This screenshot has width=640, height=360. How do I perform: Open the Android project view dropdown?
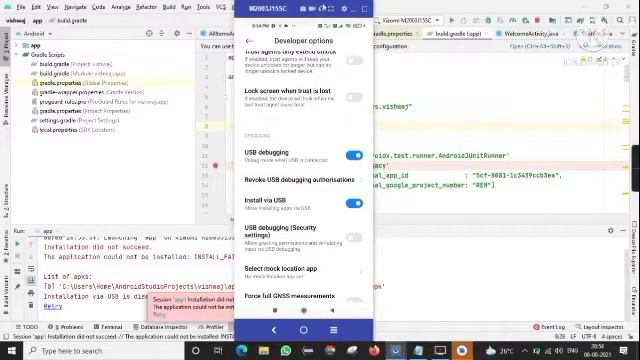34,33
